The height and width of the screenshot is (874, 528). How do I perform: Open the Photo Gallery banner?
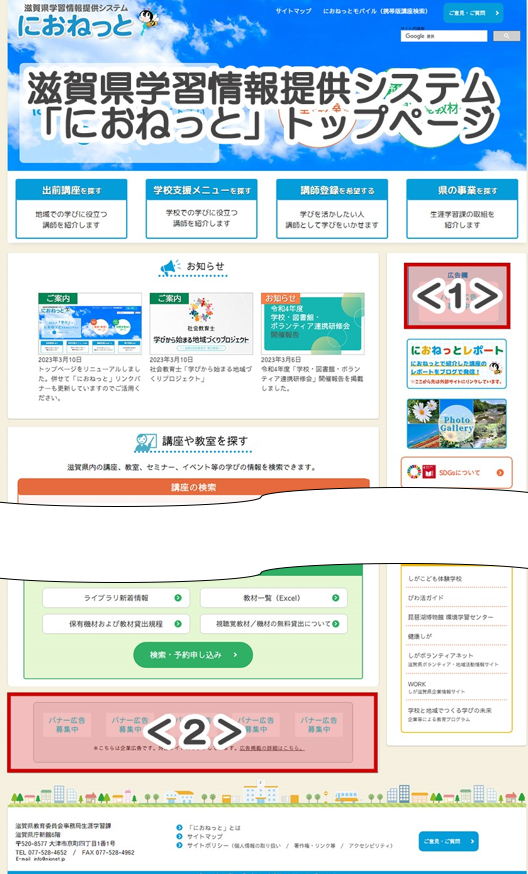click(x=457, y=424)
